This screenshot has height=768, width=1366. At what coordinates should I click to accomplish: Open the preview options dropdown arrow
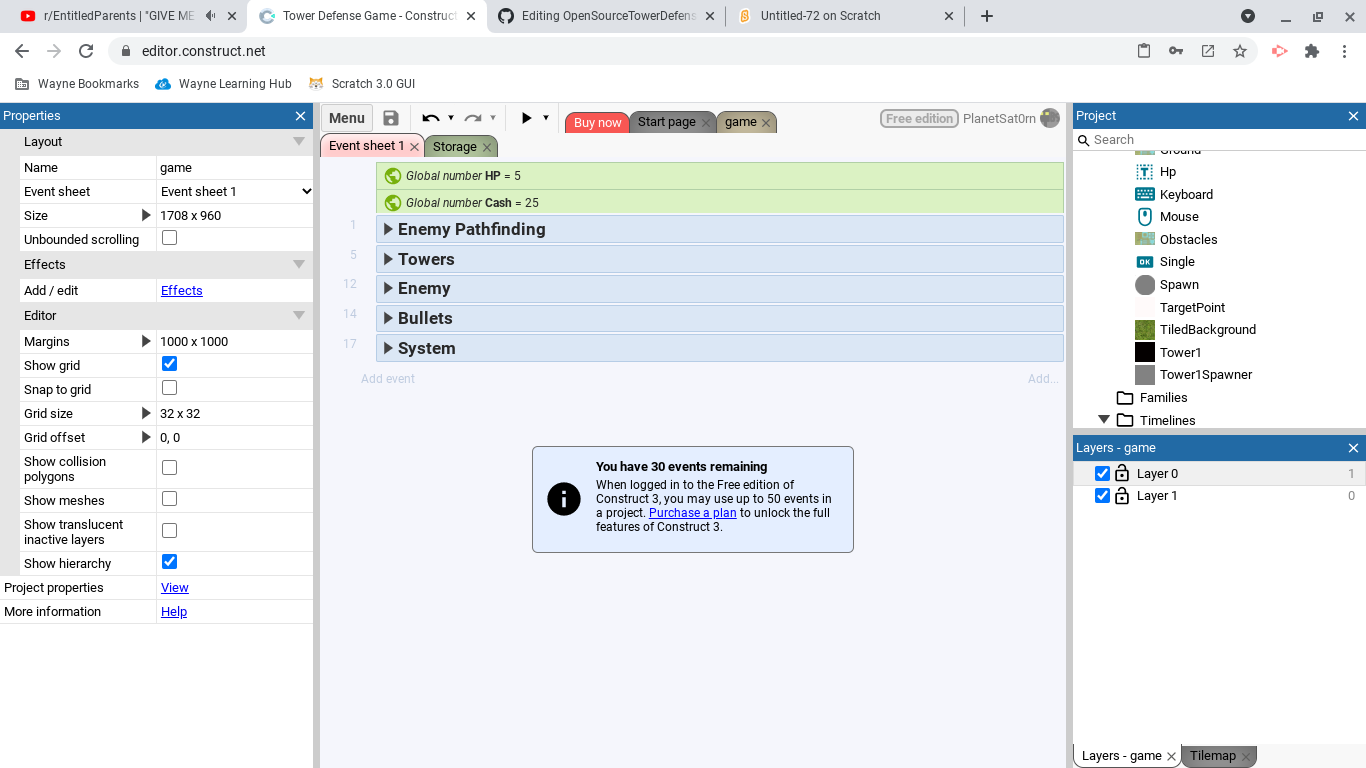pos(546,118)
